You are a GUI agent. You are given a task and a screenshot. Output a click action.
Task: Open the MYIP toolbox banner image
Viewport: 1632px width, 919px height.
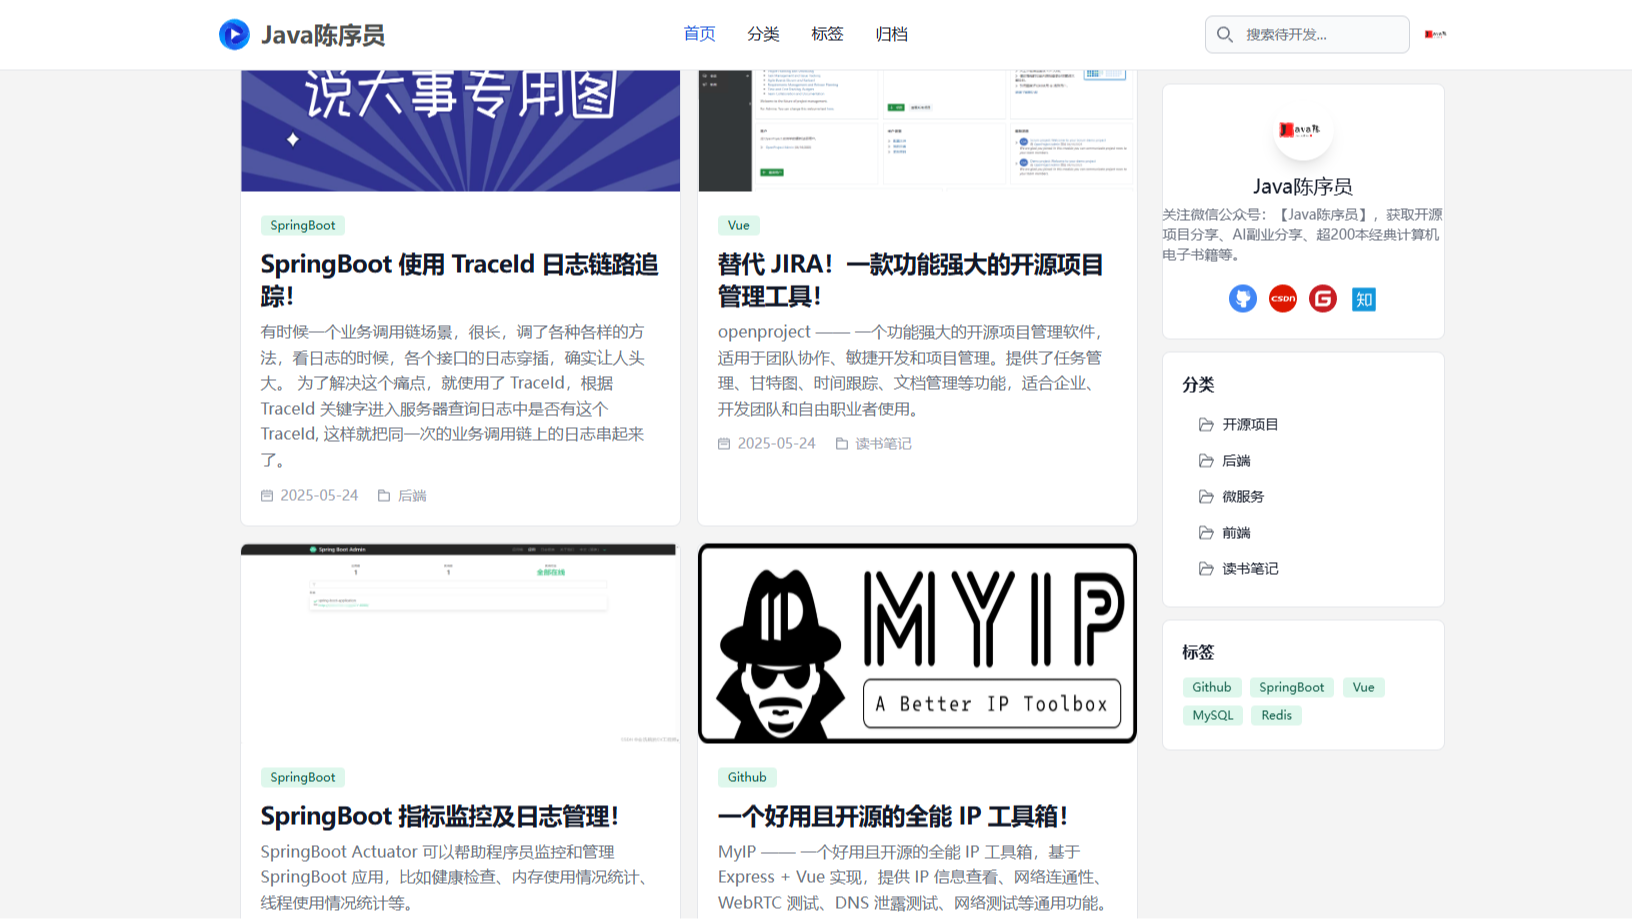[x=917, y=644]
